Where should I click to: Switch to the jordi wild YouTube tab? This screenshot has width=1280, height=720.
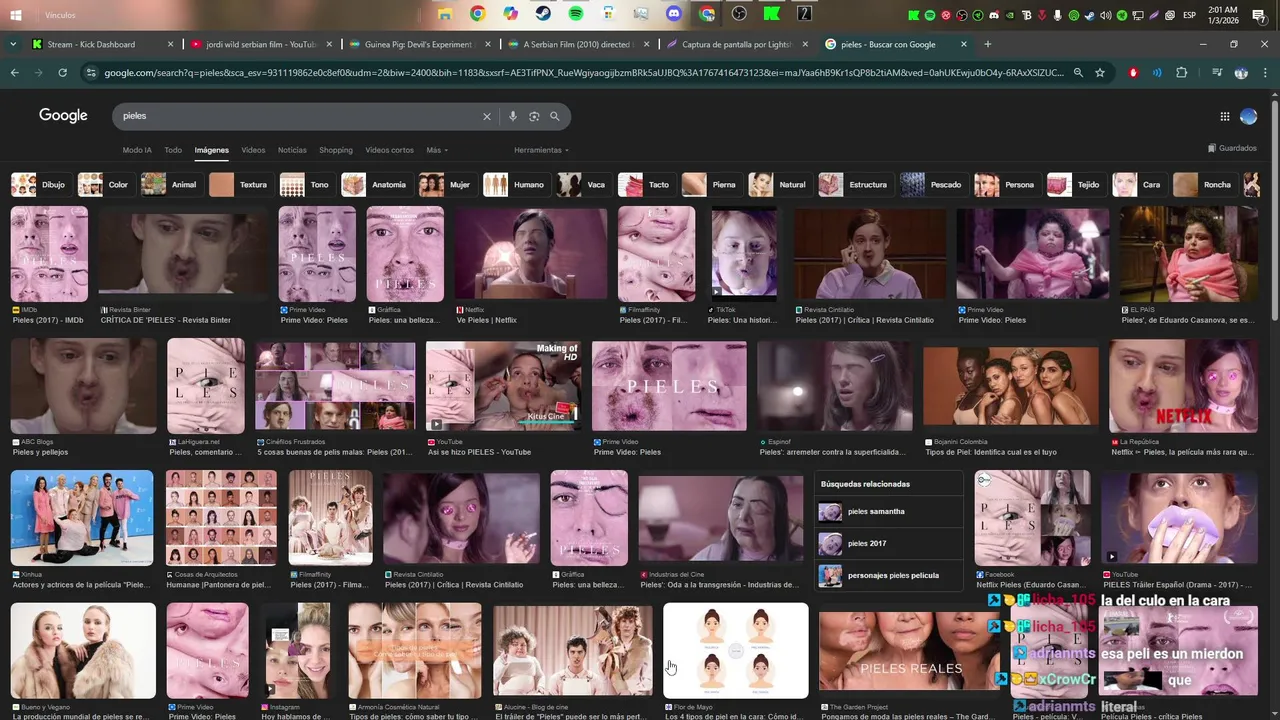[x=262, y=44]
